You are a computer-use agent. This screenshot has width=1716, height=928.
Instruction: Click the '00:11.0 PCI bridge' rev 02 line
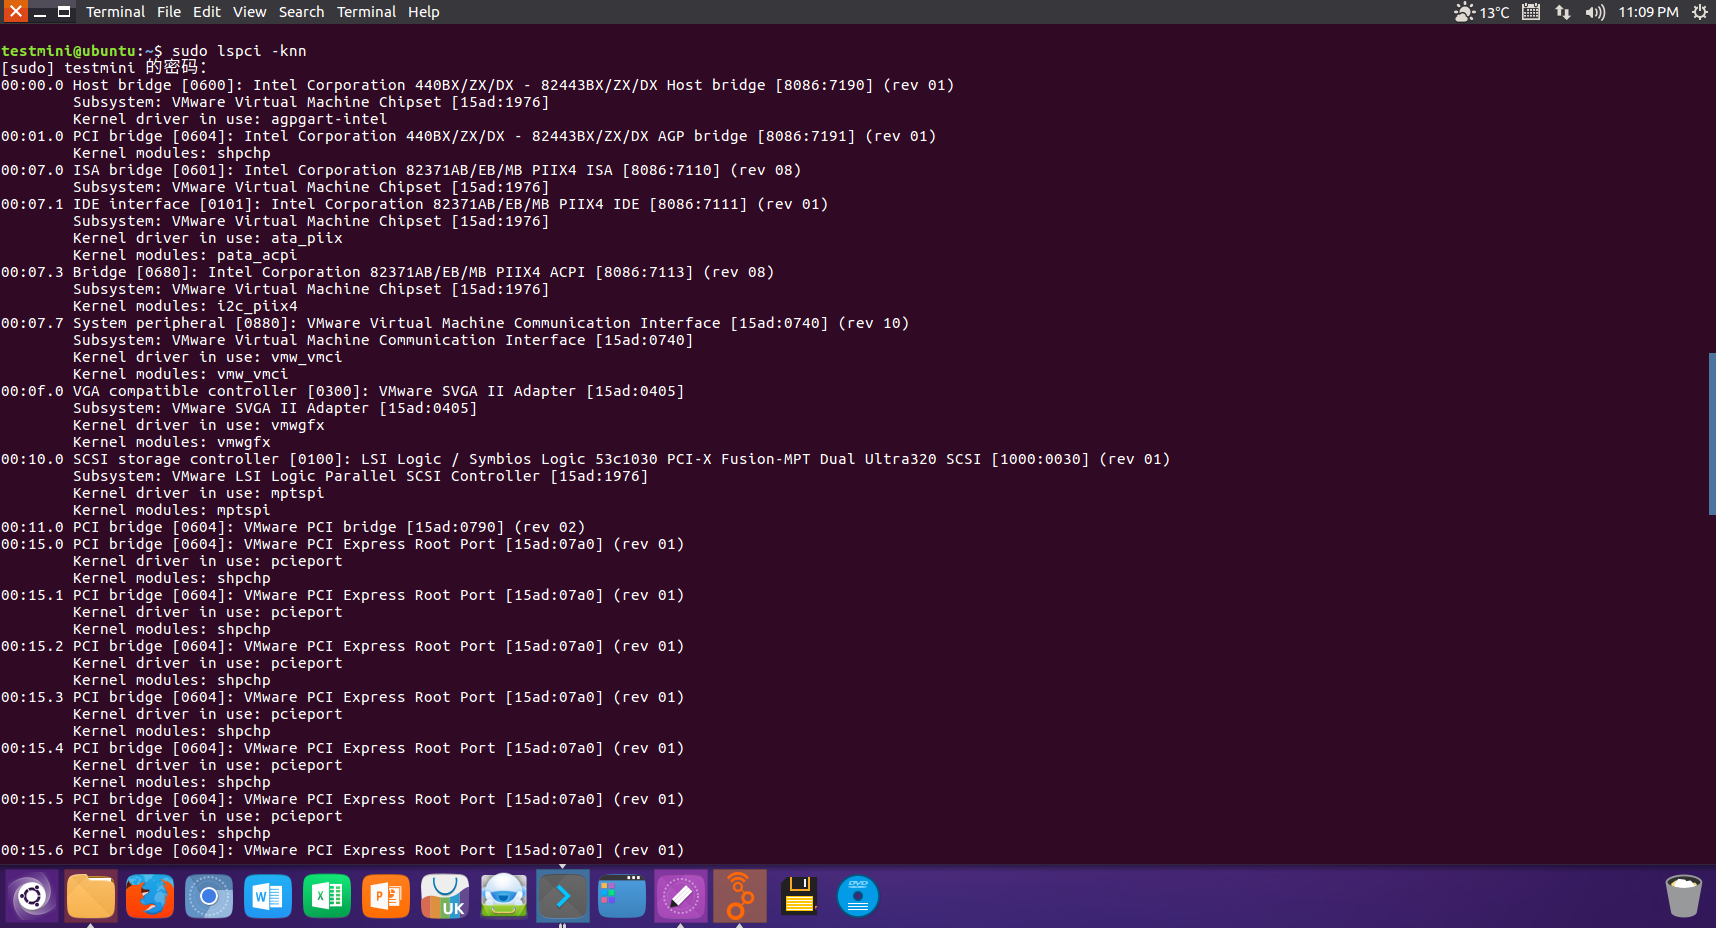click(x=293, y=527)
